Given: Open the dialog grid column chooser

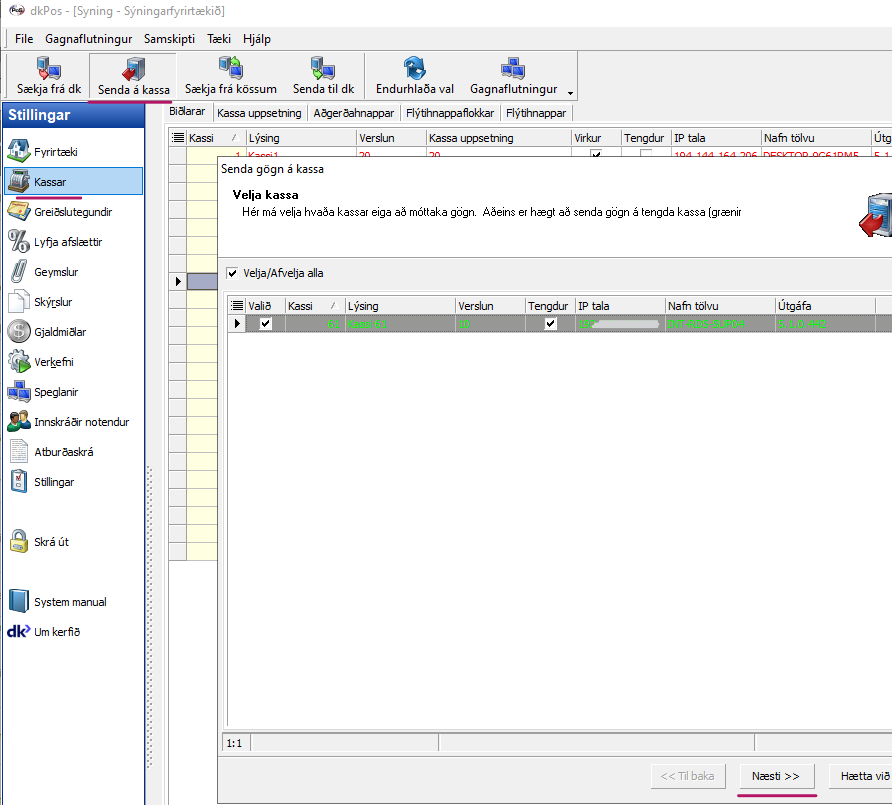Looking at the screenshot, I should [x=236, y=306].
